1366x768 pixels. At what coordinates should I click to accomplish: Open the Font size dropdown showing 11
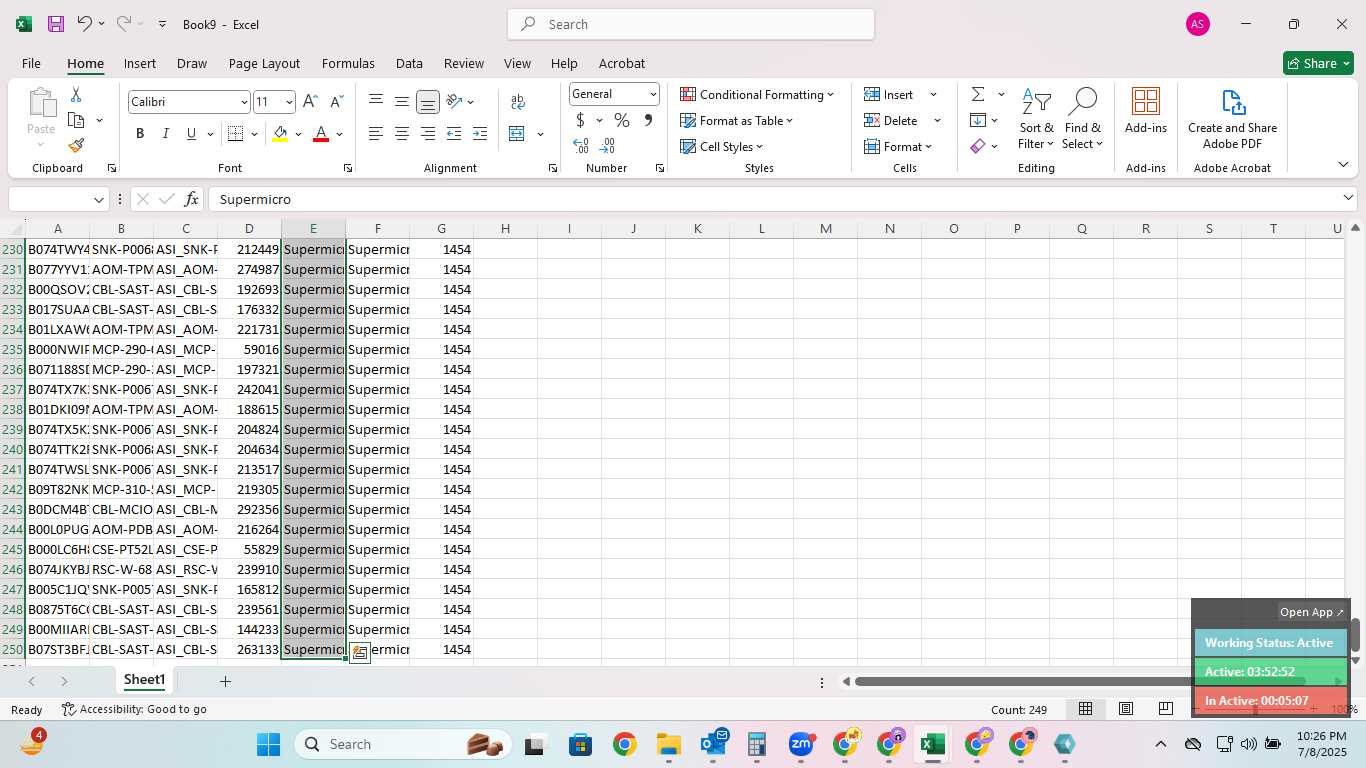point(289,102)
